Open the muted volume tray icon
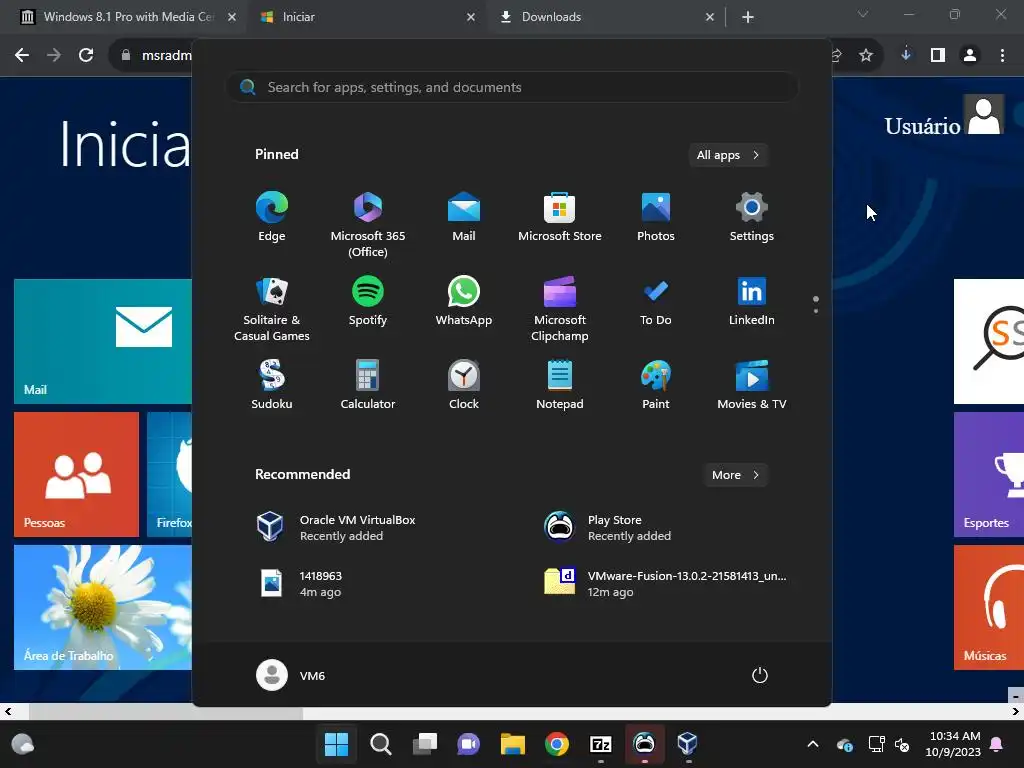The width and height of the screenshot is (1024, 768). coord(902,744)
